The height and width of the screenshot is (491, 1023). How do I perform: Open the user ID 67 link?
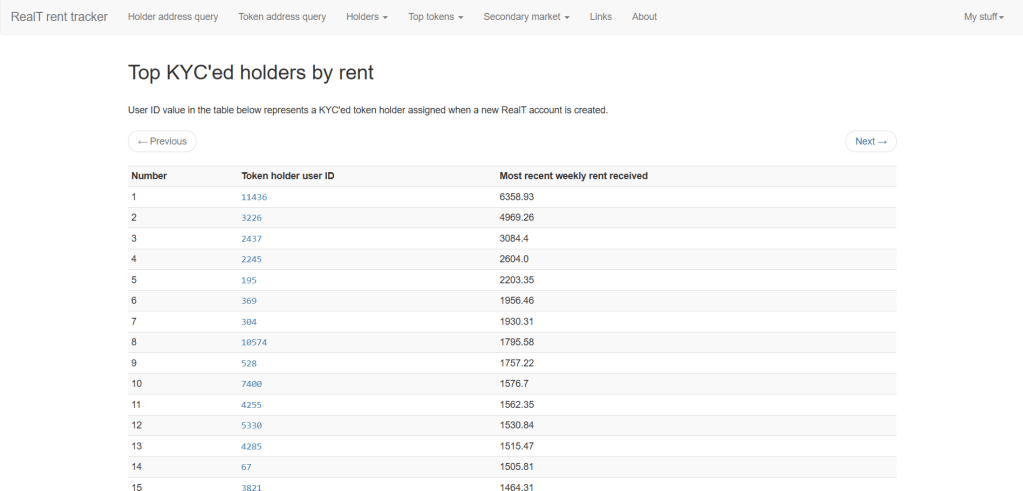(x=246, y=467)
